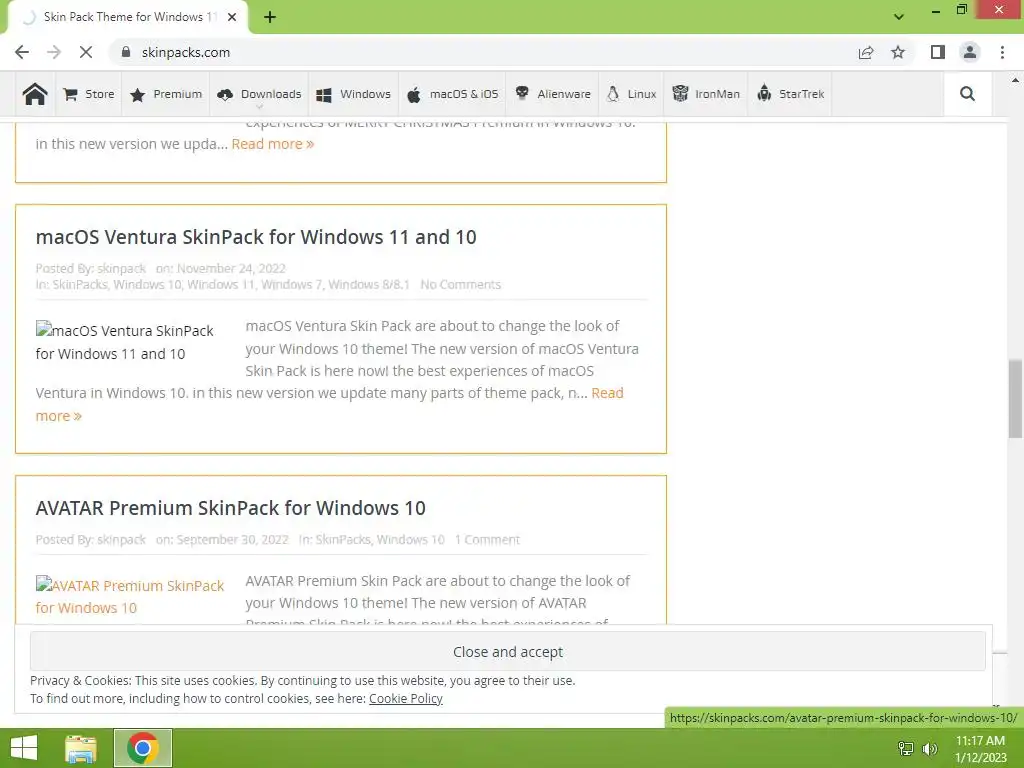This screenshot has width=1024, height=768.
Task: Click Read more in macOS Ventura post
Action: click(607, 393)
